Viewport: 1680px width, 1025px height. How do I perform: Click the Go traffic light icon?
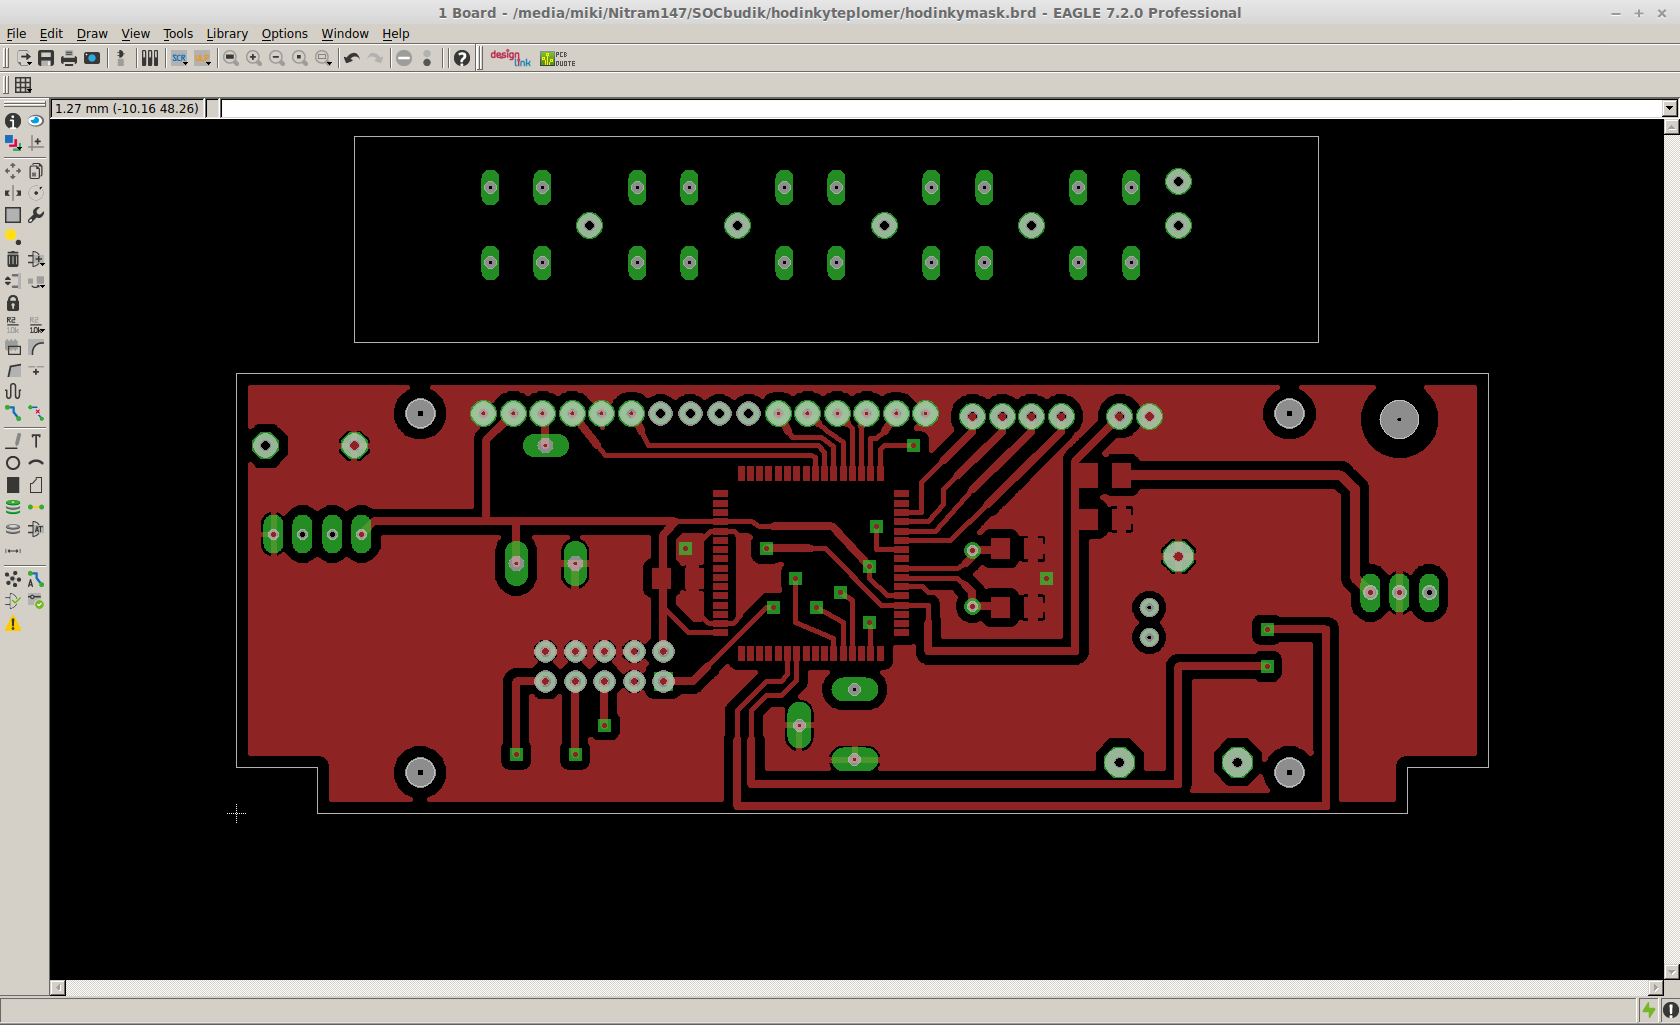click(427, 58)
